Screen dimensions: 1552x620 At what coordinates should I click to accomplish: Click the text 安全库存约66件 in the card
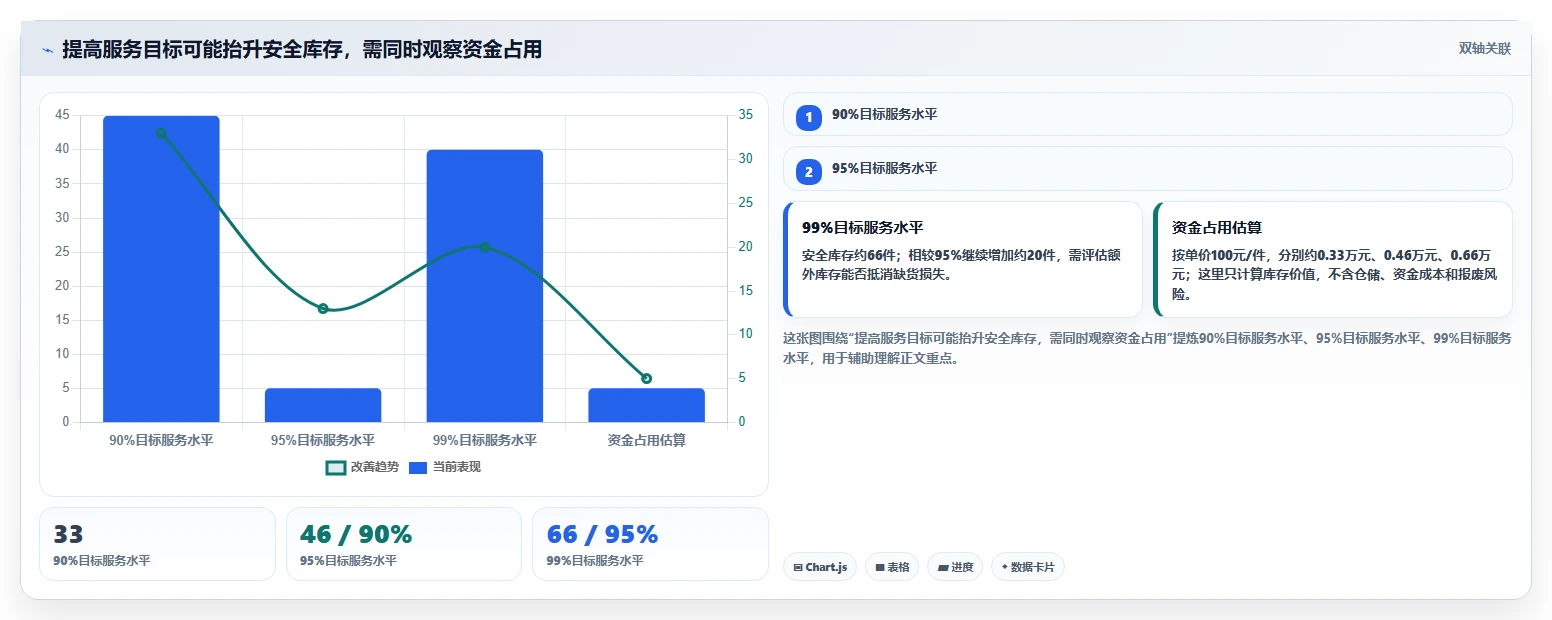pos(848,255)
